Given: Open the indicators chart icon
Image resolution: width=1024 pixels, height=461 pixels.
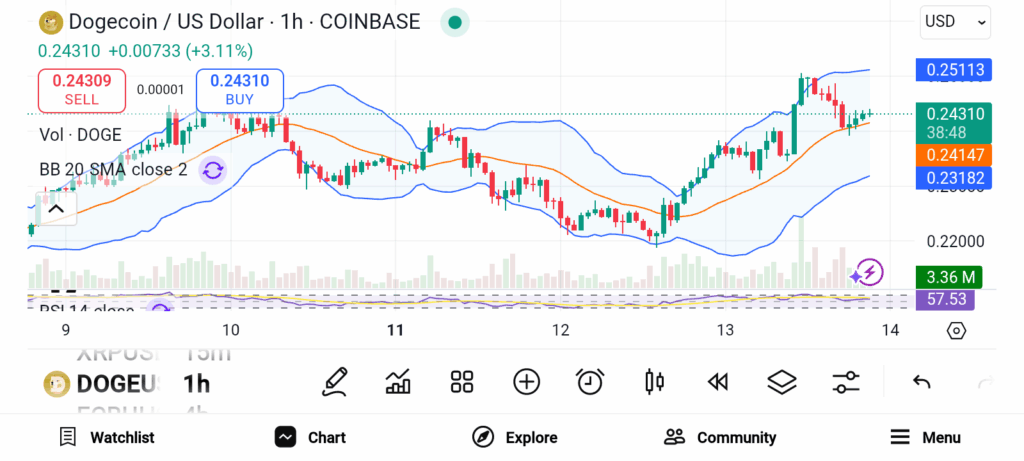Looking at the screenshot, I should (398, 382).
